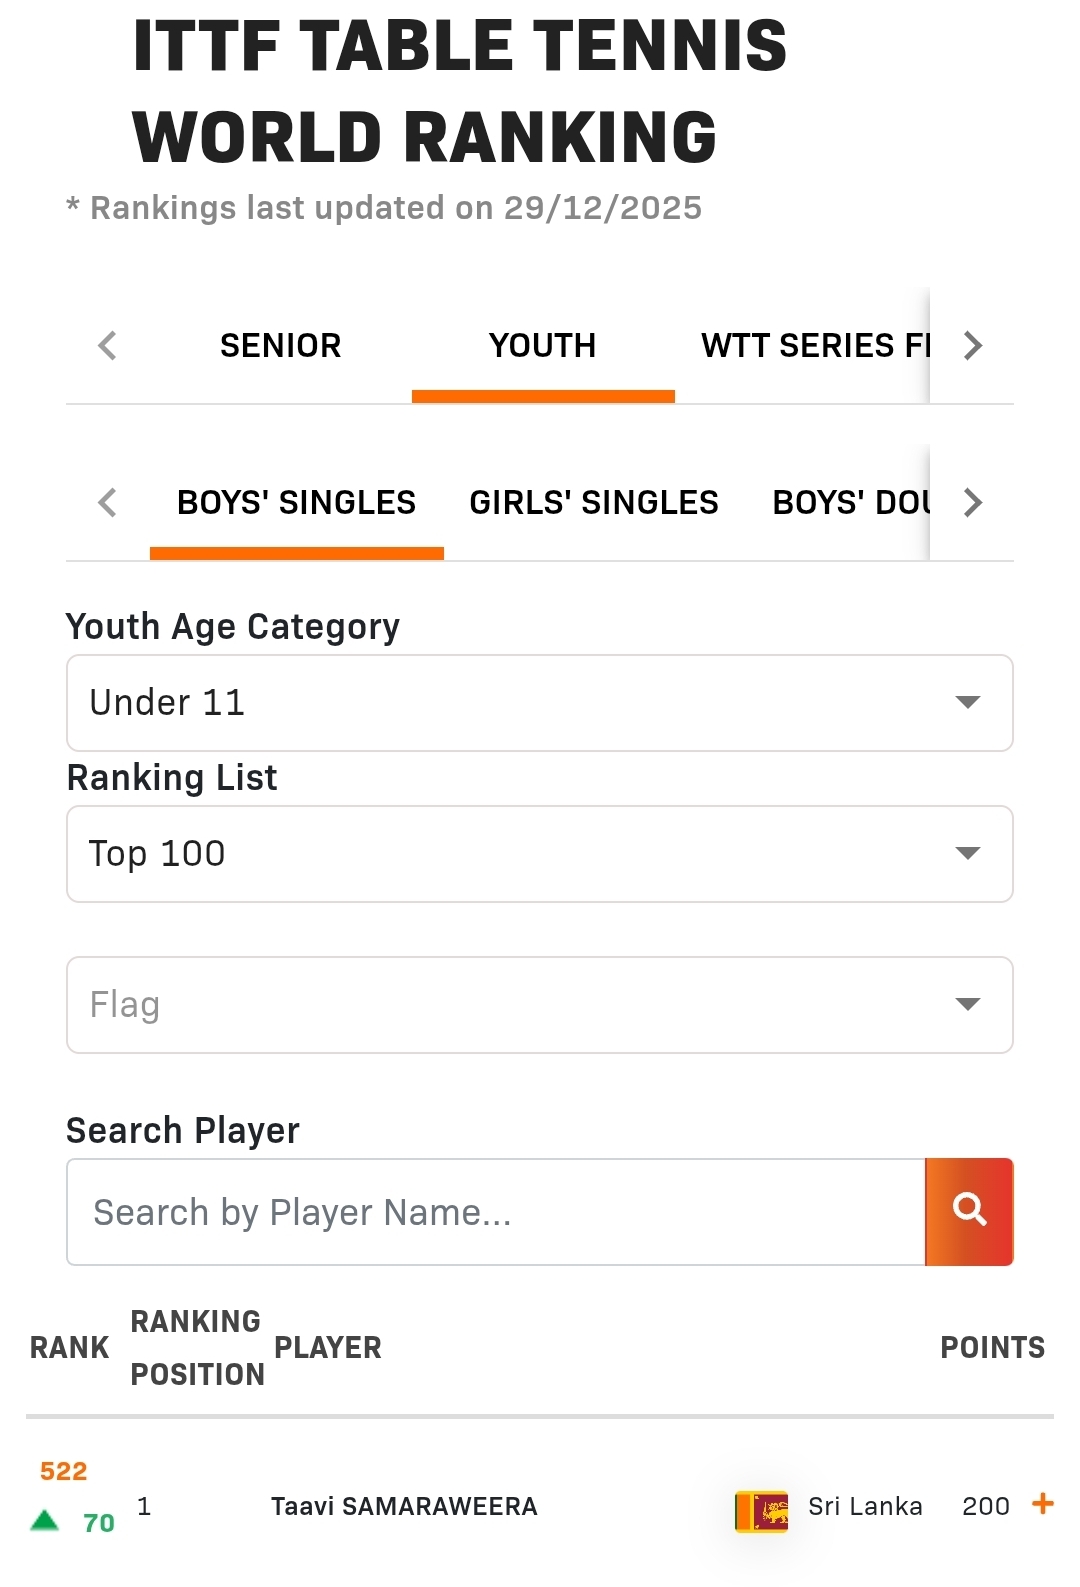Click the POINTS column header
Image resolution: width=1080 pixels, height=1587 pixels.
(992, 1348)
